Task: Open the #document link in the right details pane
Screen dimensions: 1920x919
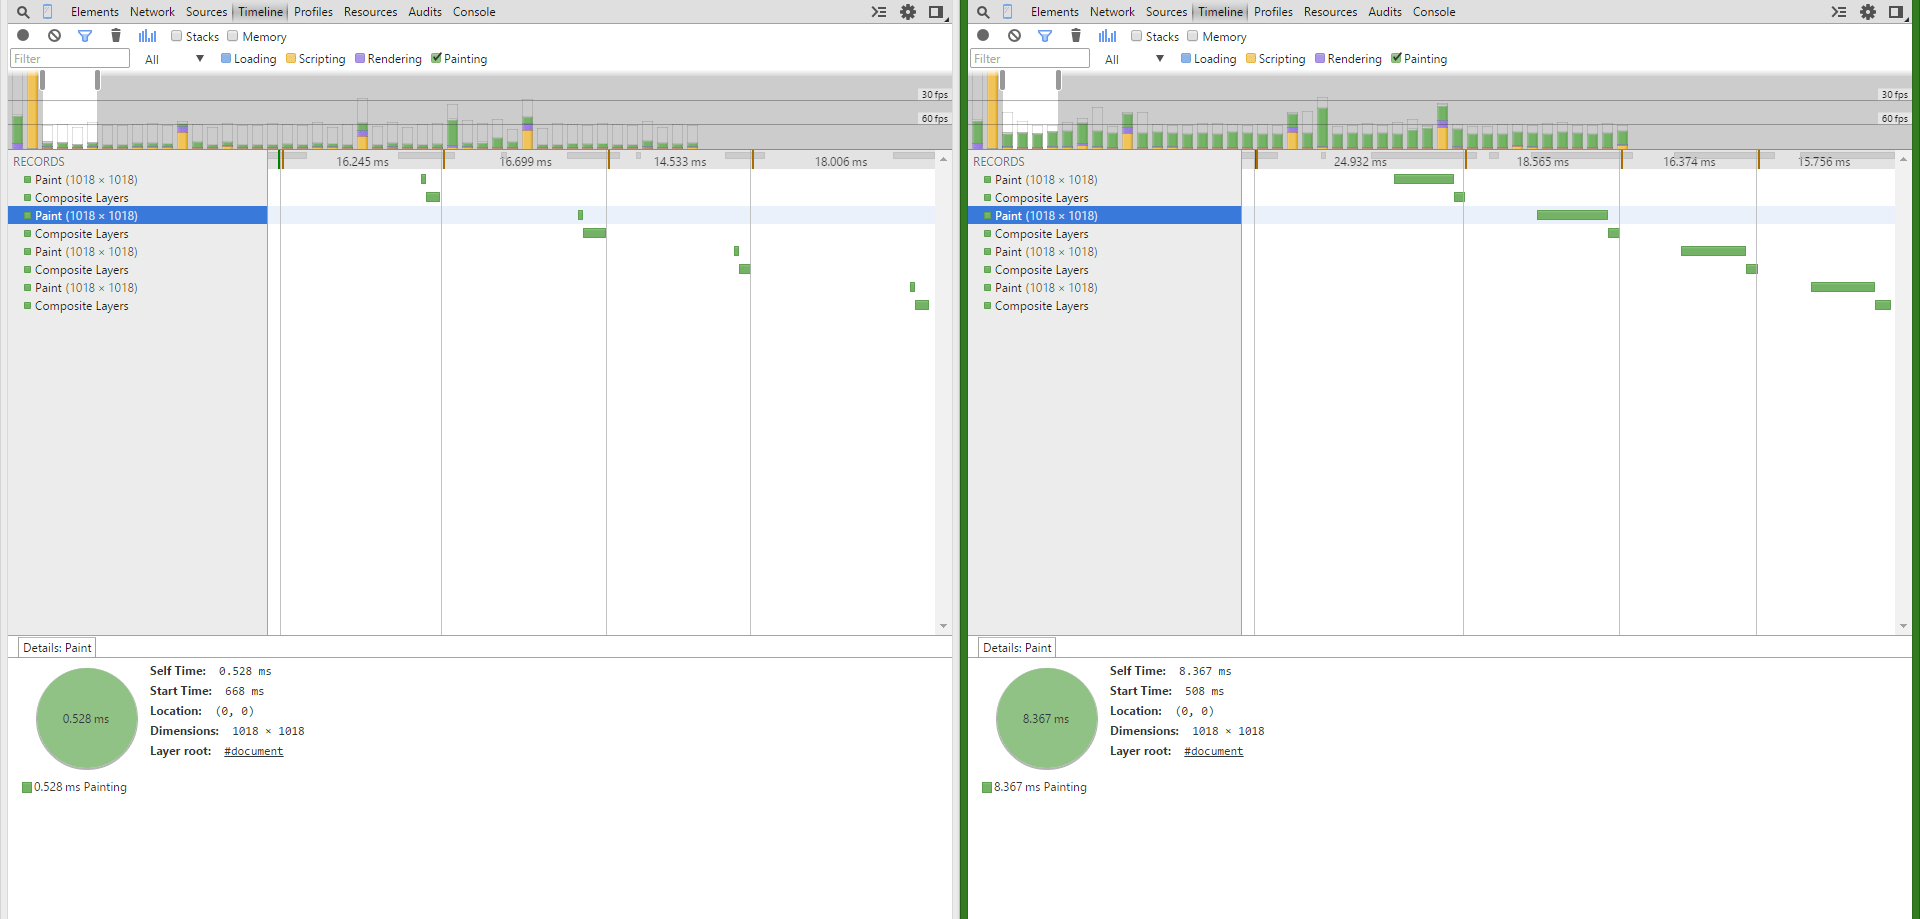Action: pyautogui.click(x=1213, y=750)
